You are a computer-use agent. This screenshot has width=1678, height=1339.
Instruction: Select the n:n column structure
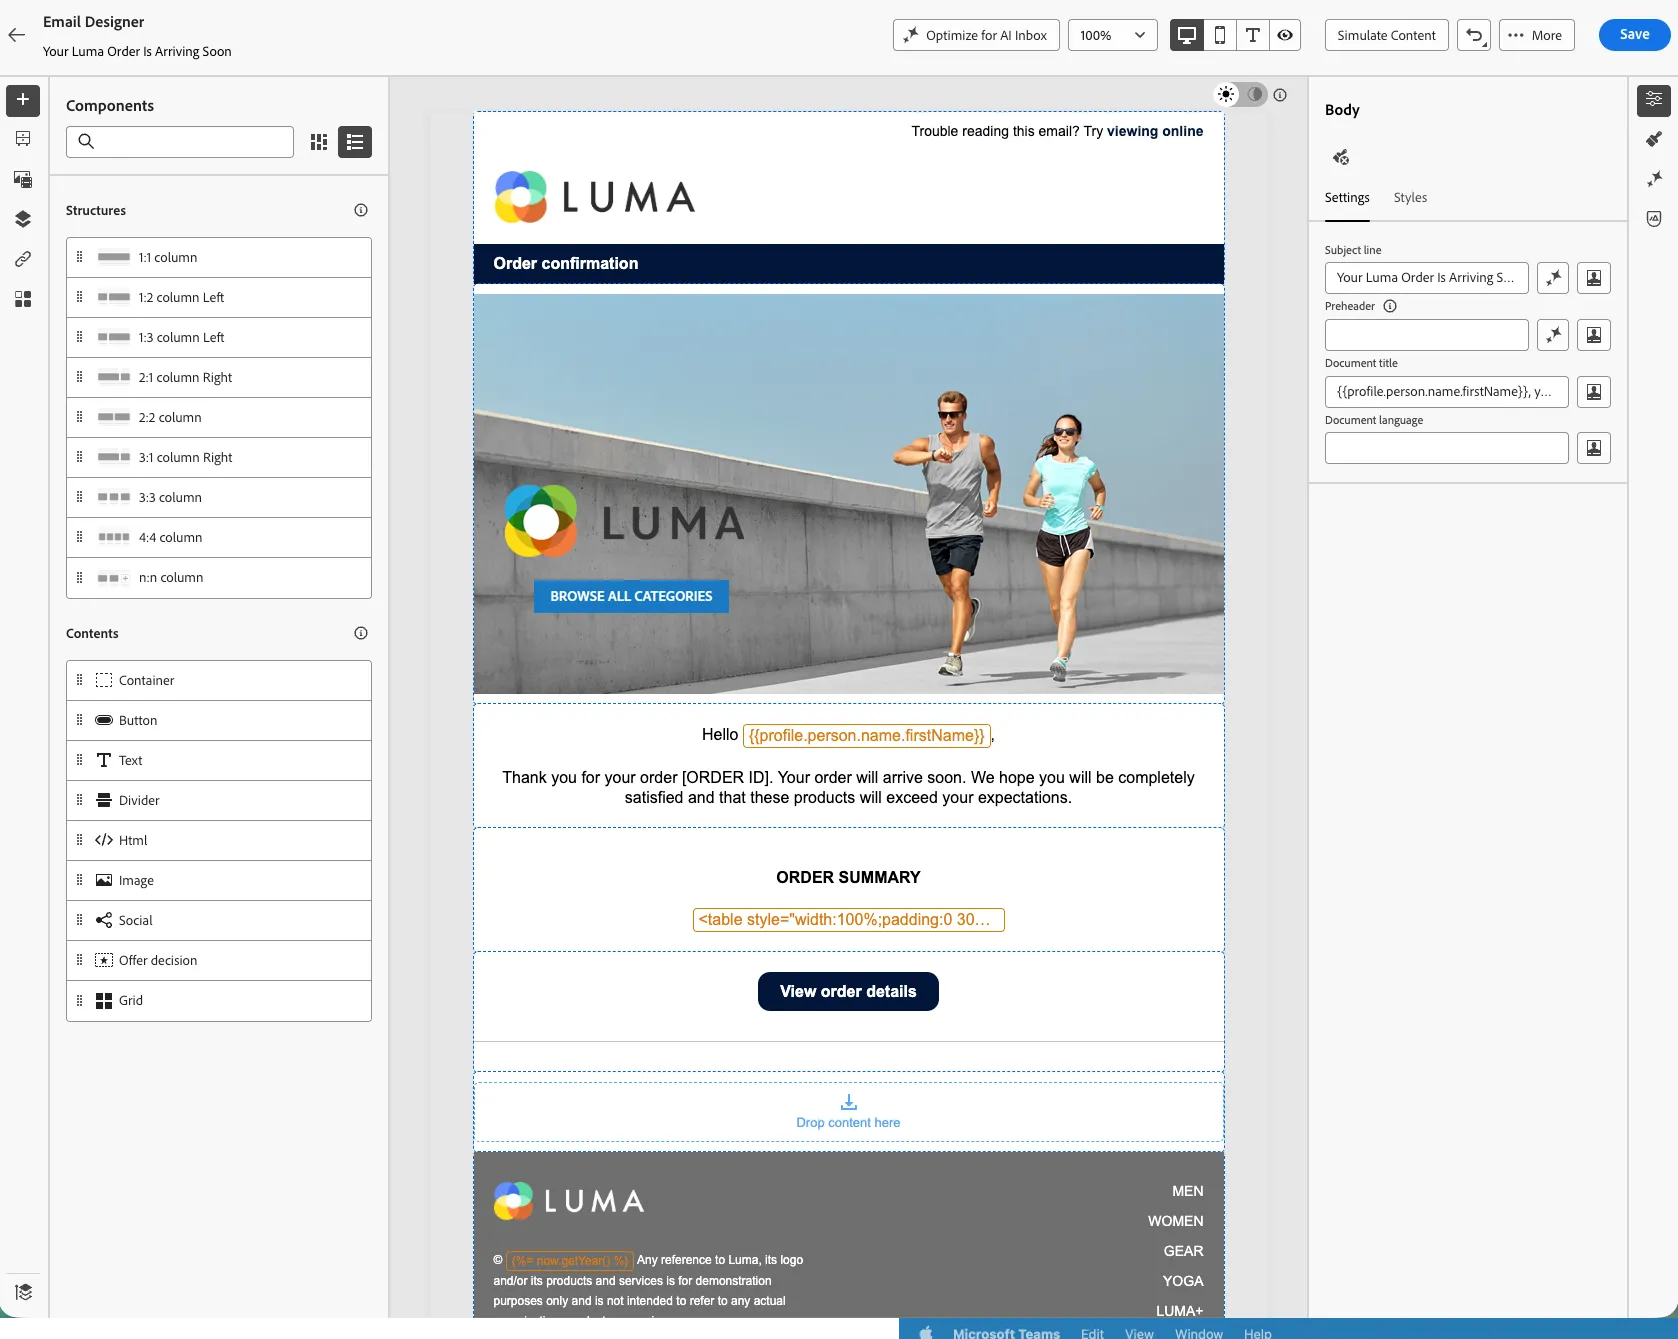[219, 578]
